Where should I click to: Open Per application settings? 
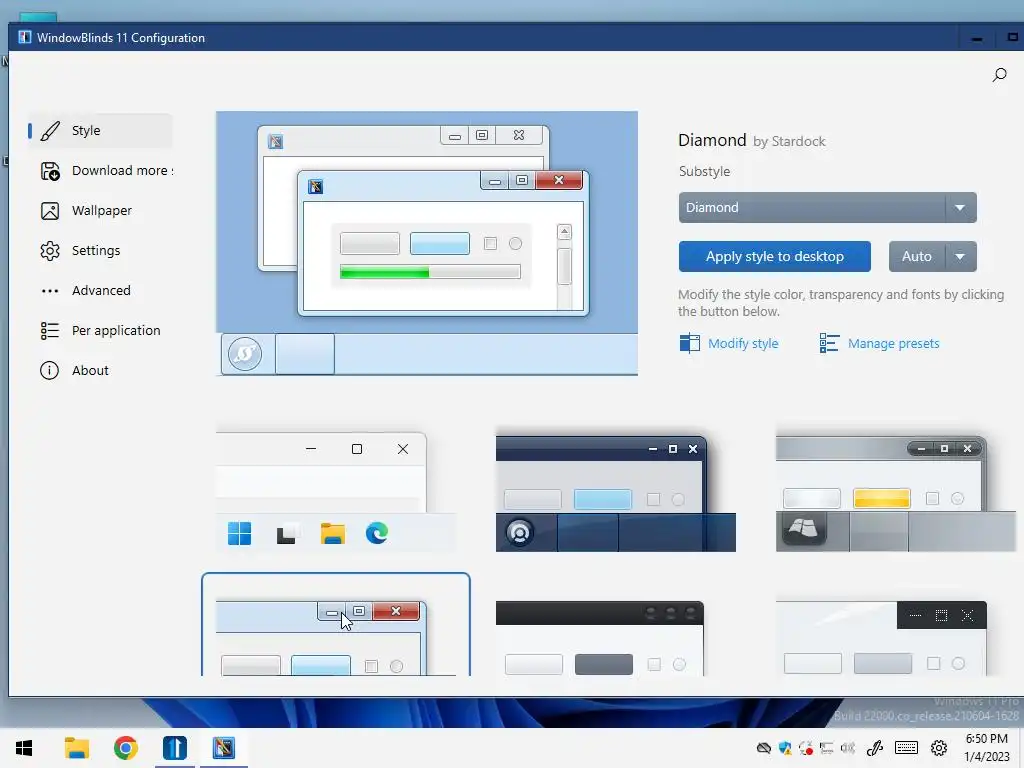(x=100, y=330)
